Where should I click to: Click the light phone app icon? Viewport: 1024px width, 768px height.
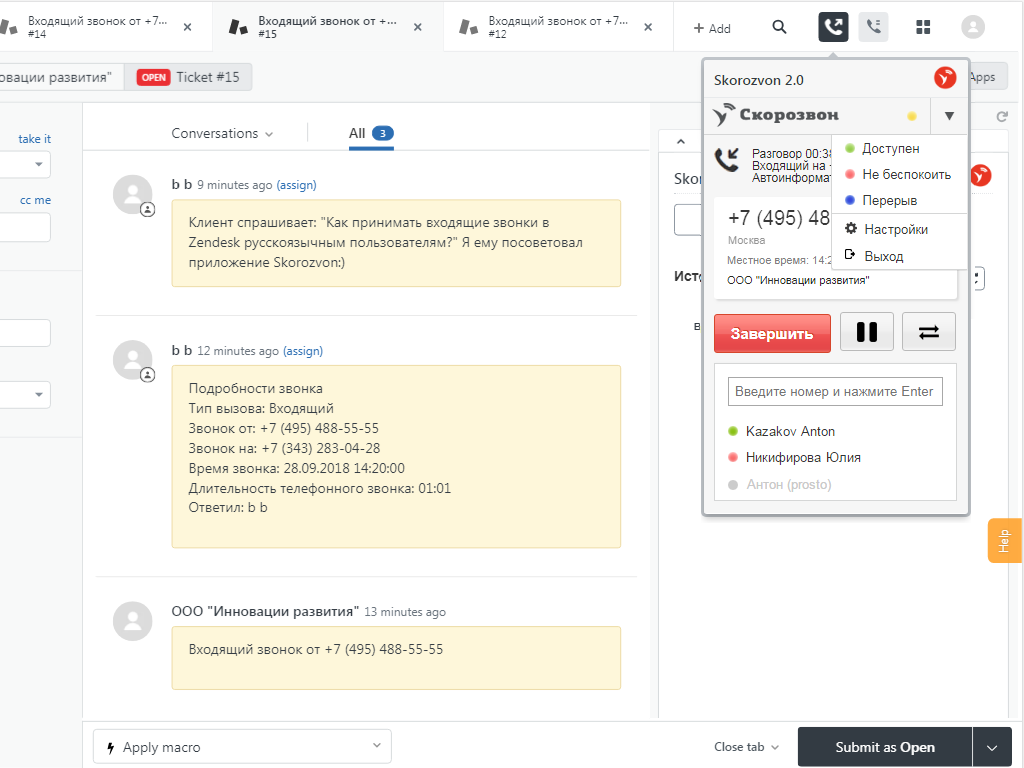[x=873, y=27]
